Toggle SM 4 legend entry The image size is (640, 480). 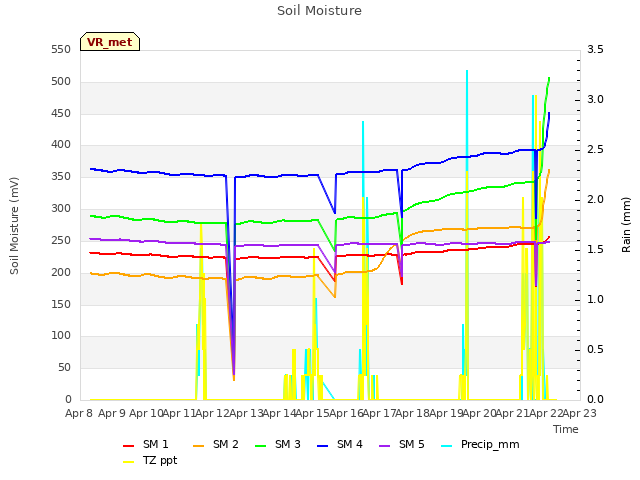340,444
